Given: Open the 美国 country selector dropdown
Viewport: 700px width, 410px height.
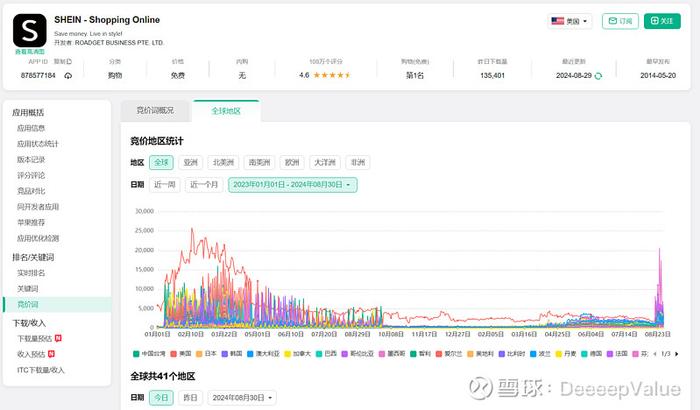Looking at the screenshot, I should point(570,21).
